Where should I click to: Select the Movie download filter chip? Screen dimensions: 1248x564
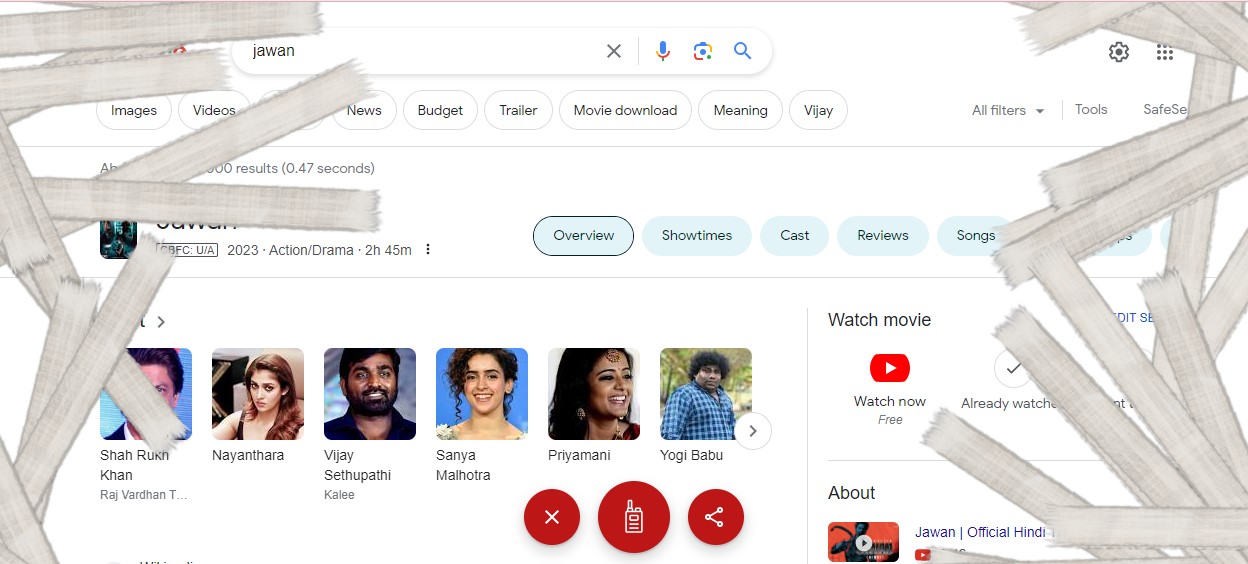tap(625, 111)
